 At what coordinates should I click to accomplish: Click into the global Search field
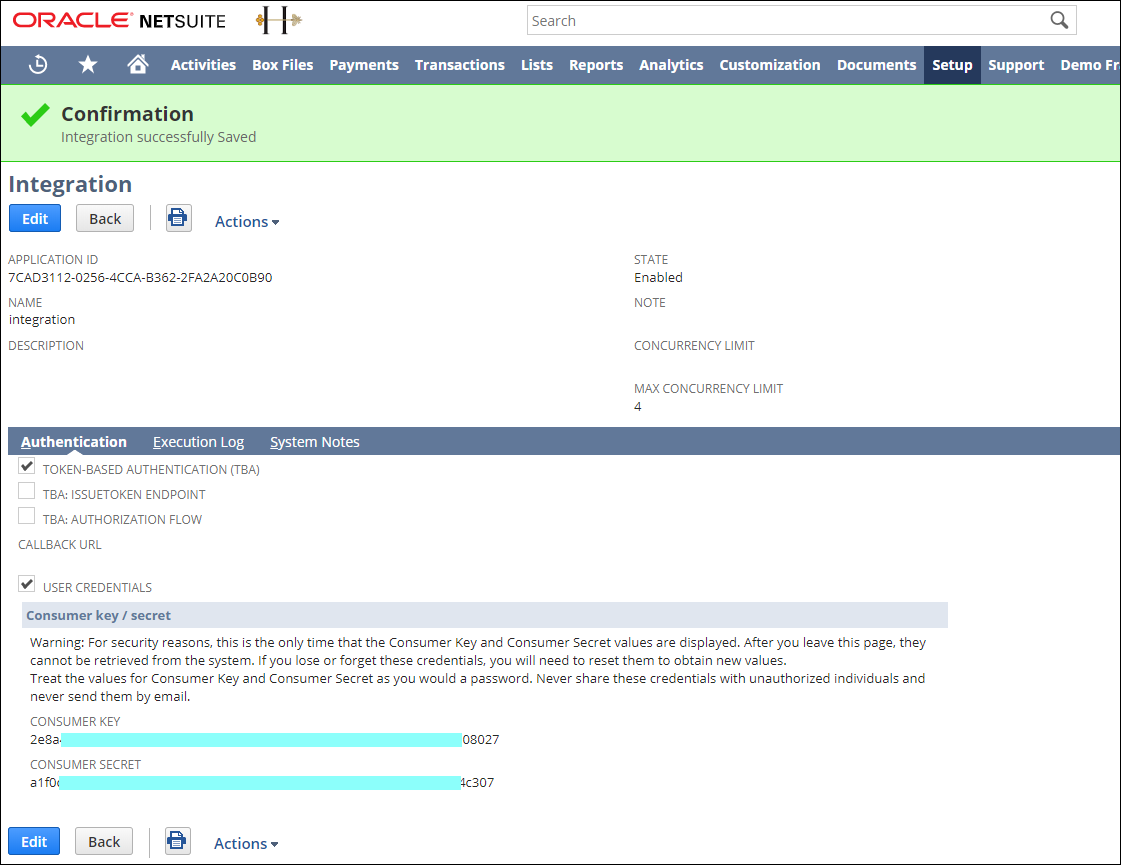[785, 21]
